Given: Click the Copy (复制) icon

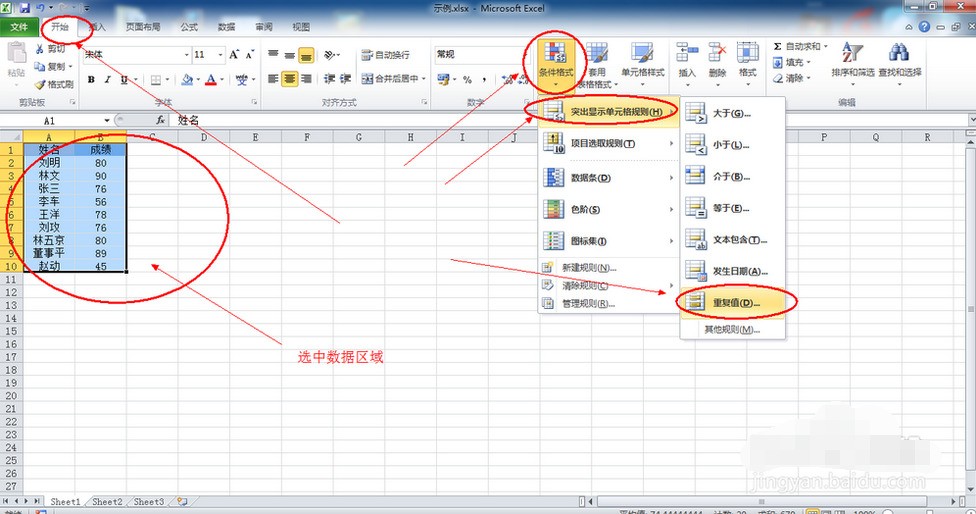Looking at the screenshot, I should tap(40, 66).
